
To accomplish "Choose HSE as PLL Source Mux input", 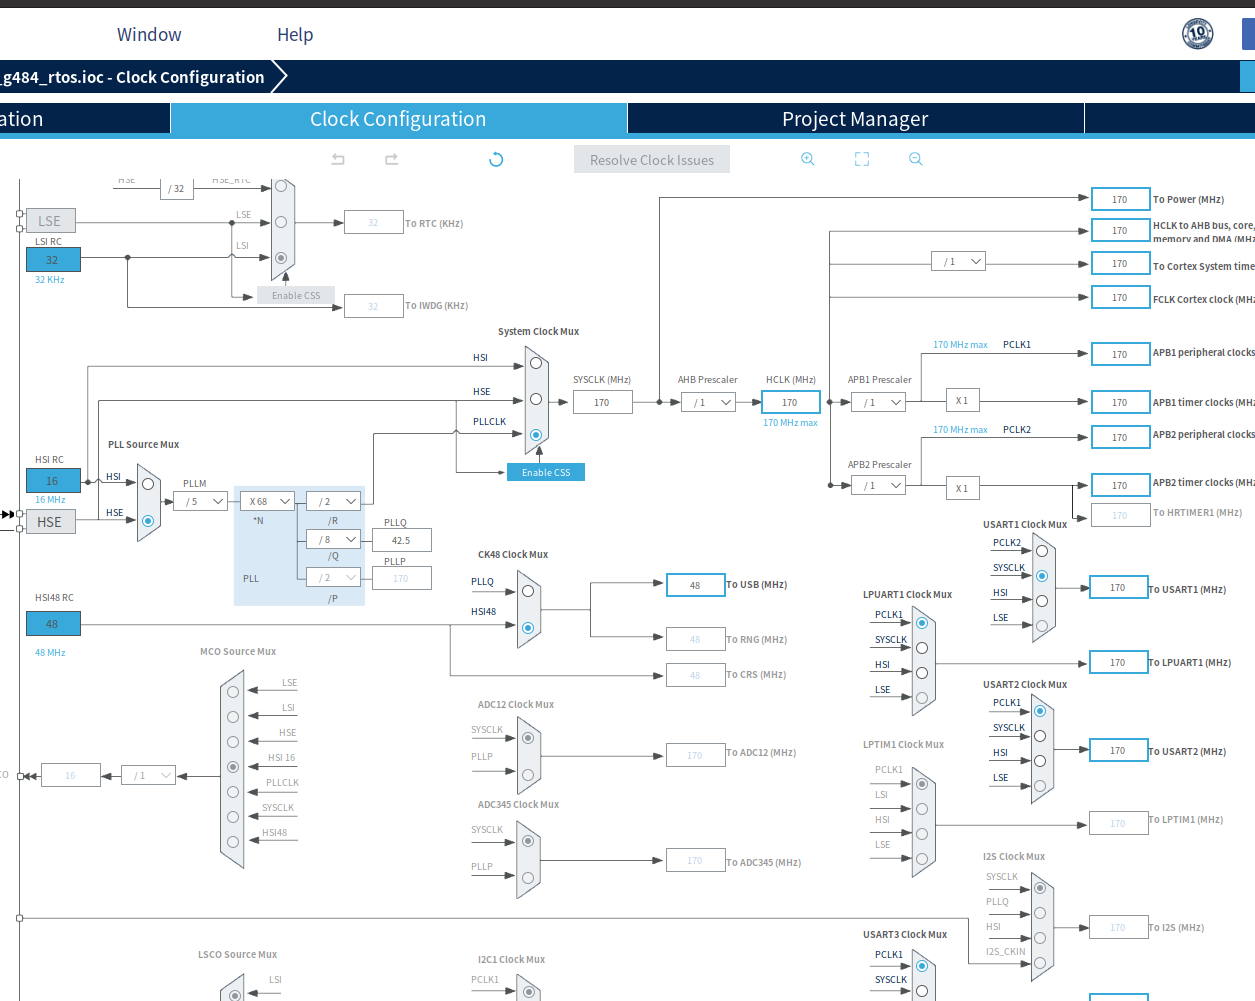I will pyautogui.click(x=148, y=521).
